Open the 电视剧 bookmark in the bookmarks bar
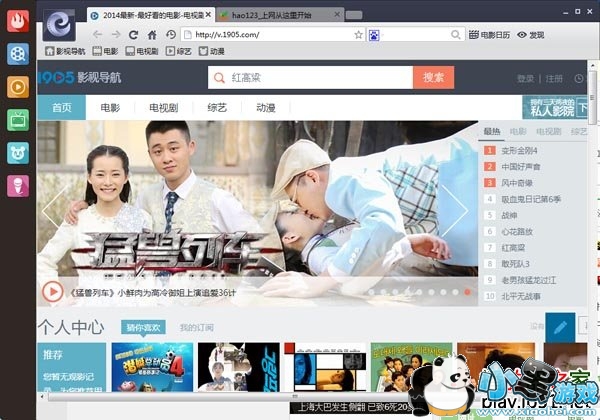This screenshot has width=600, height=420. click(142, 51)
